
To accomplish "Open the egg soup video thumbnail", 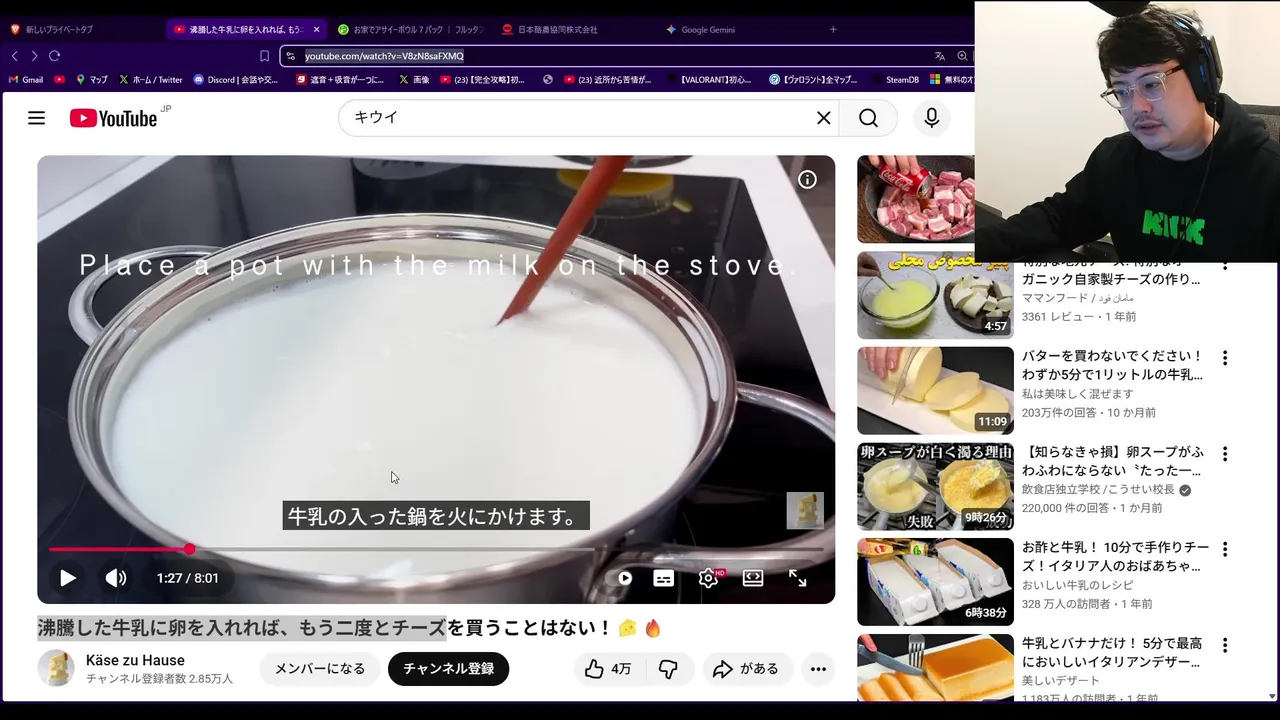I will point(935,486).
